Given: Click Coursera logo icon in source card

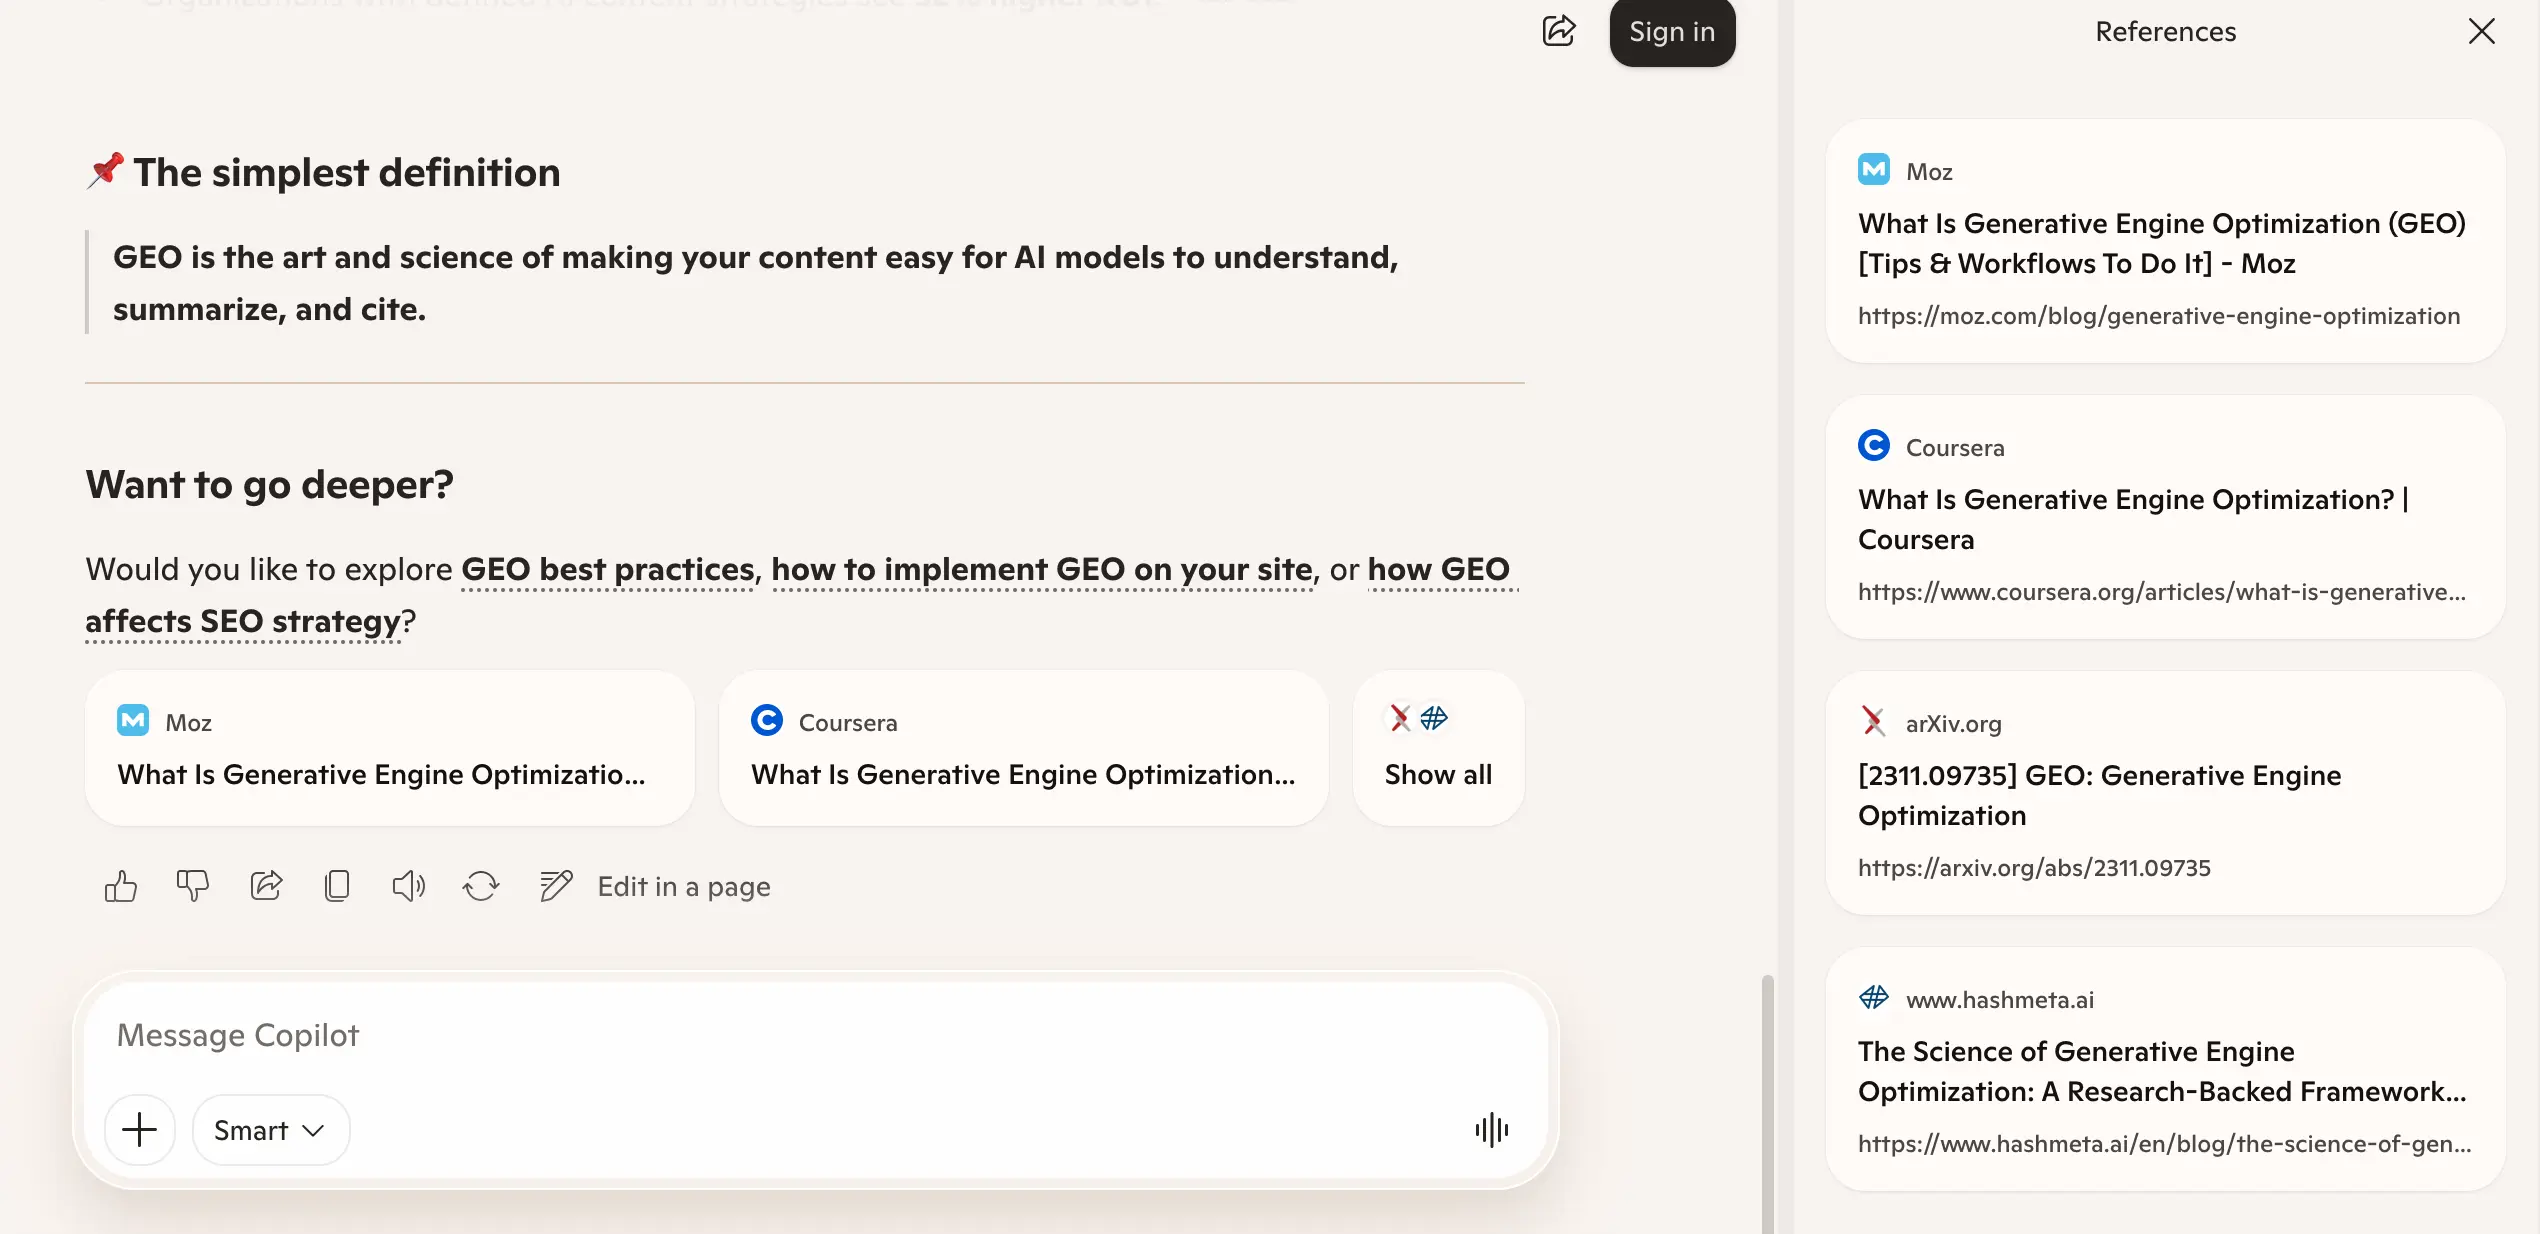Looking at the screenshot, I should click(x=767, y=720).
